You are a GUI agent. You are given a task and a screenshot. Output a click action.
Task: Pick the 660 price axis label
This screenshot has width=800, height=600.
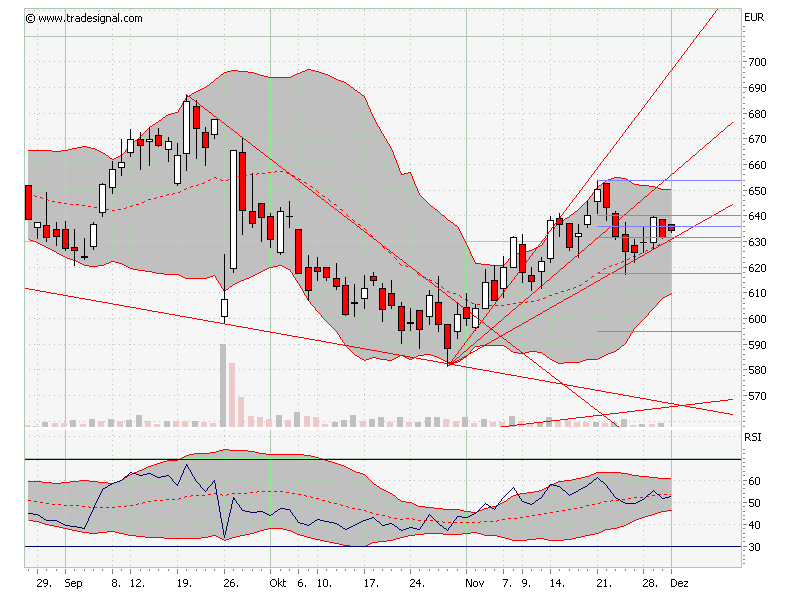757,165
